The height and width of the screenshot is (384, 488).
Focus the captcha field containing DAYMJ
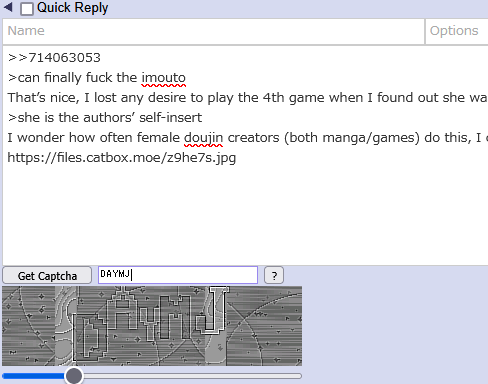point(178,275)
